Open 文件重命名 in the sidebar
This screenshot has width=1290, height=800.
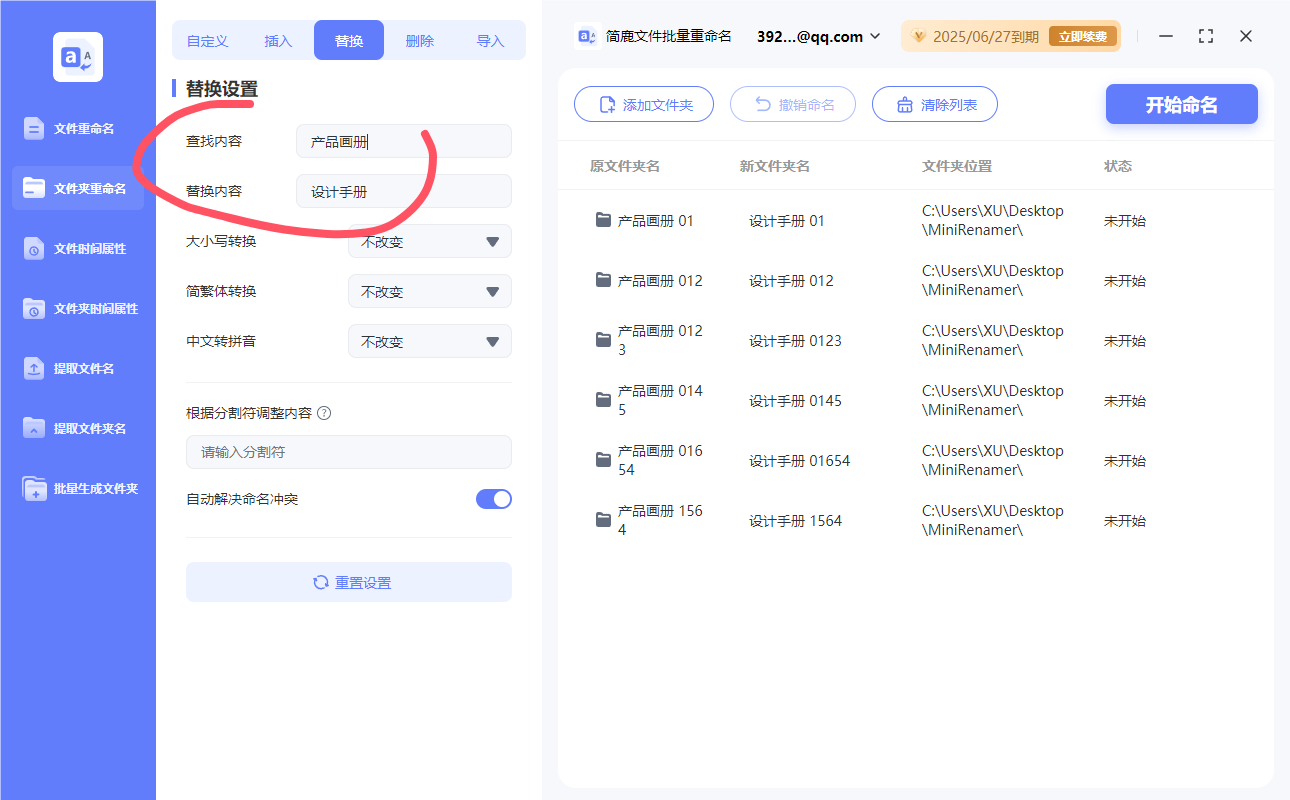coord(77,128)
